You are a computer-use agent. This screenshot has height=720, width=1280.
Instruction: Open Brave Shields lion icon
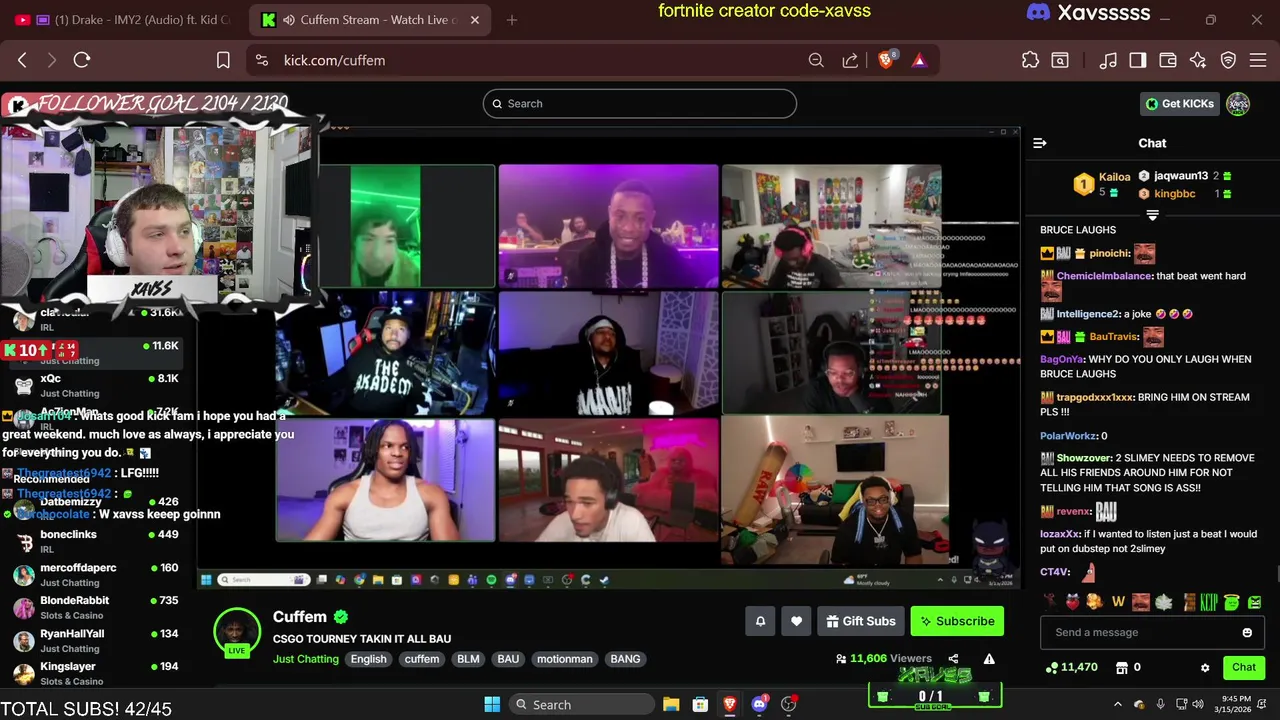[x=886, y=60]
